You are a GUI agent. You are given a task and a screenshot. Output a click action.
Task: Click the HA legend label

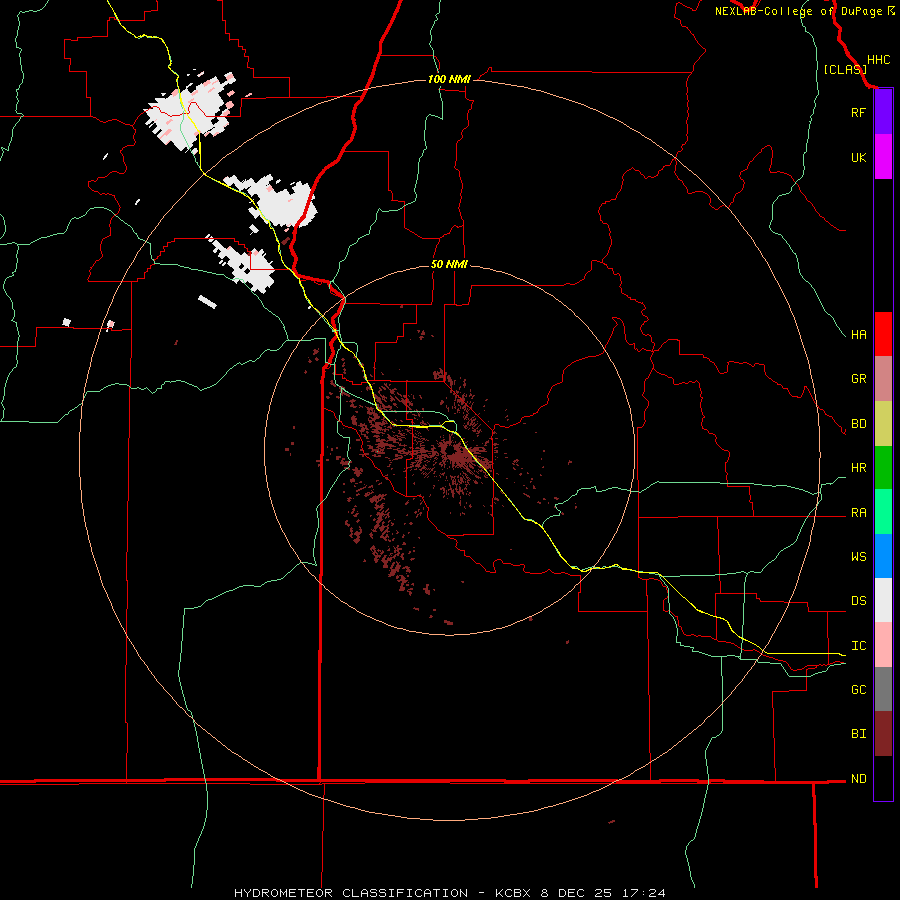coord(858,334)
